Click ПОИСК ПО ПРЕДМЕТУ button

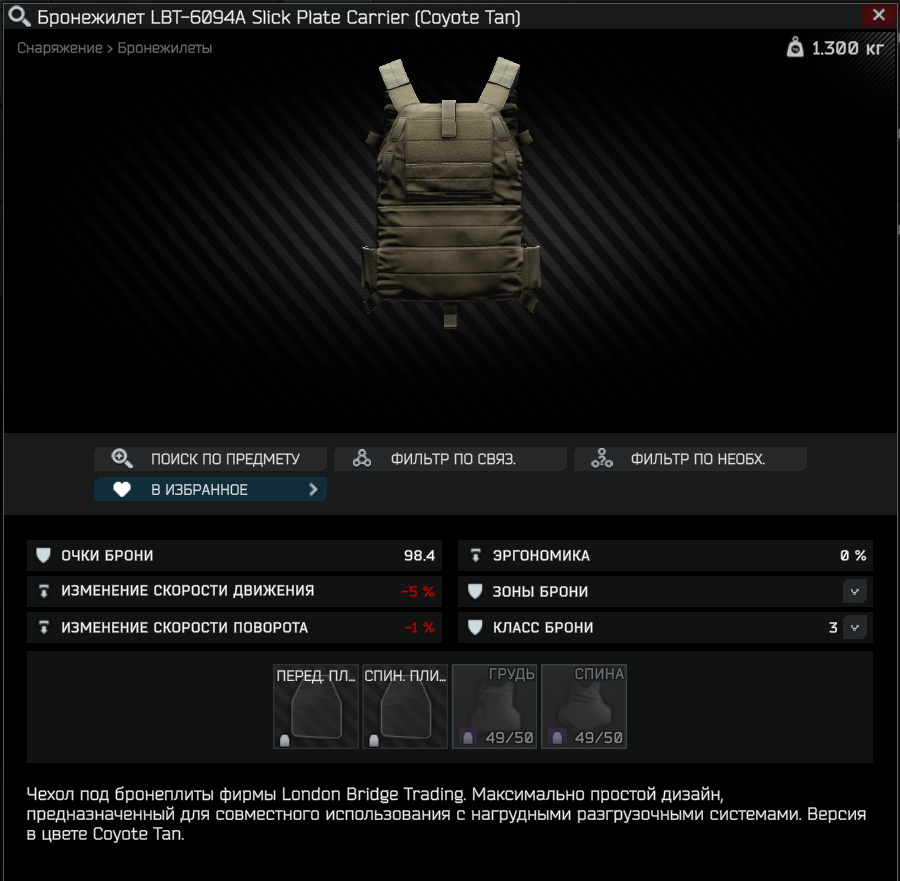(211, 459)
